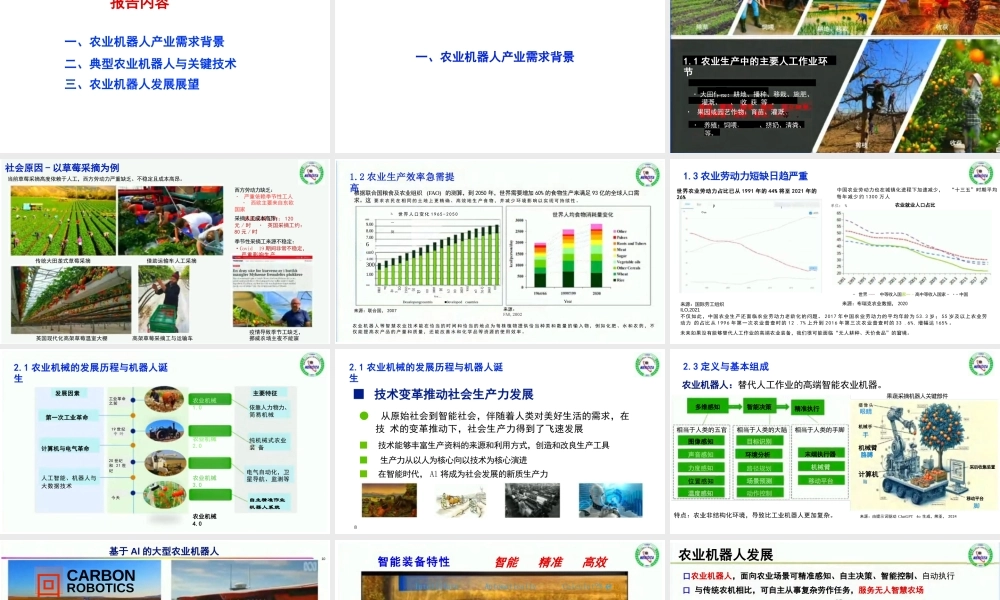Click the 计算机与电气革命 label
This screenshot has width=1000, height=600.
(x=65, y=448)
